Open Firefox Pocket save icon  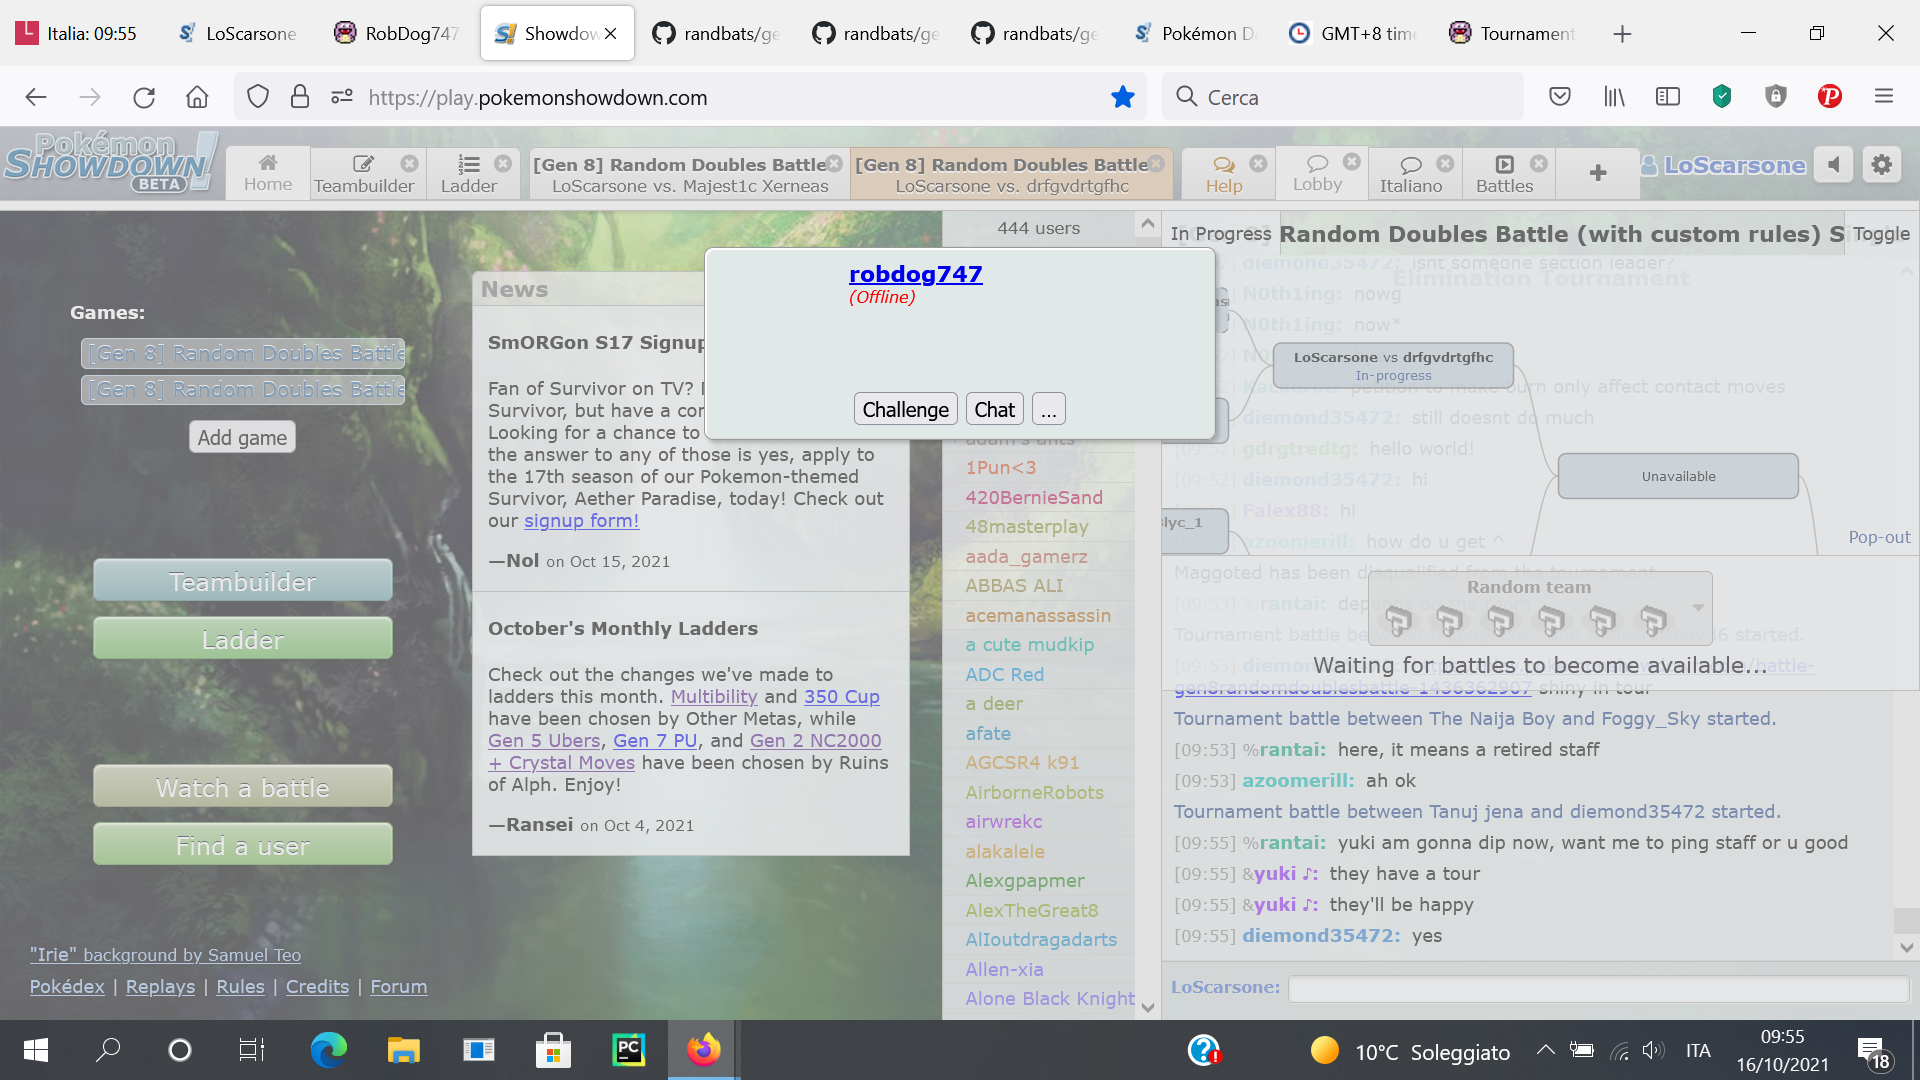point(1559,97)
